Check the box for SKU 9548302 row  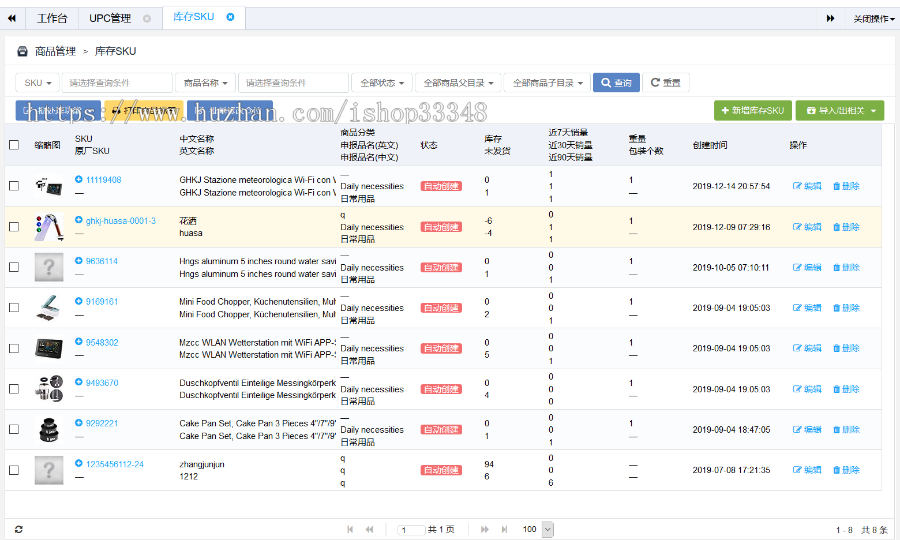click(x=14, y=348)
